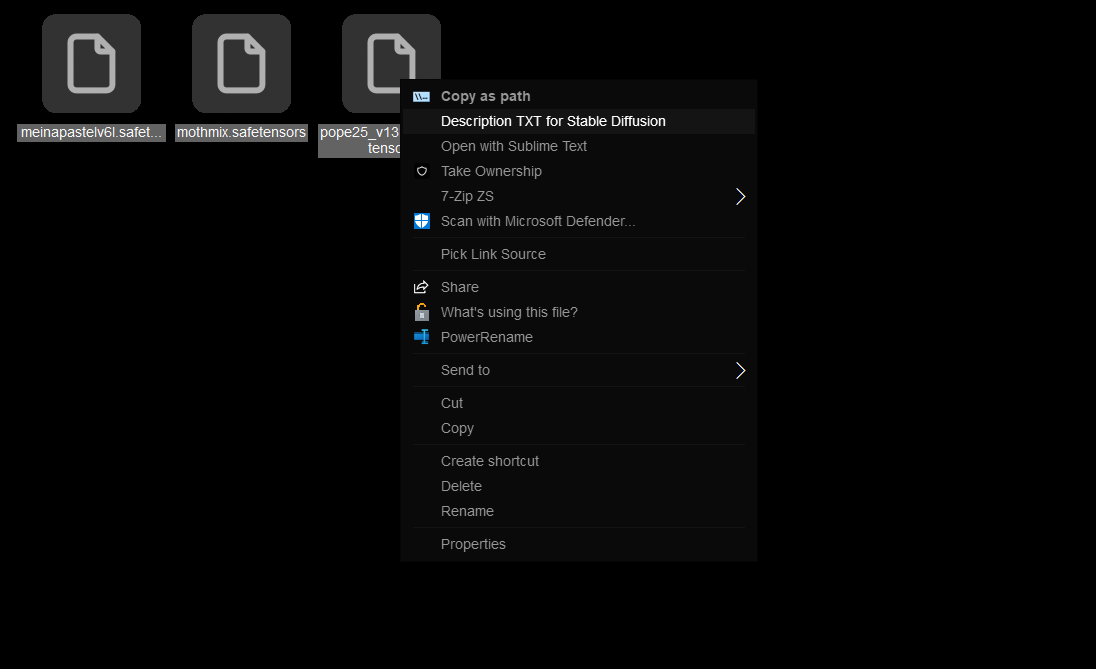Image resolution: width=1096 pixels, height=669 pixels.
Task: Select Take Ownership entry
Action: pyautogui.click(x=579, y=171)
